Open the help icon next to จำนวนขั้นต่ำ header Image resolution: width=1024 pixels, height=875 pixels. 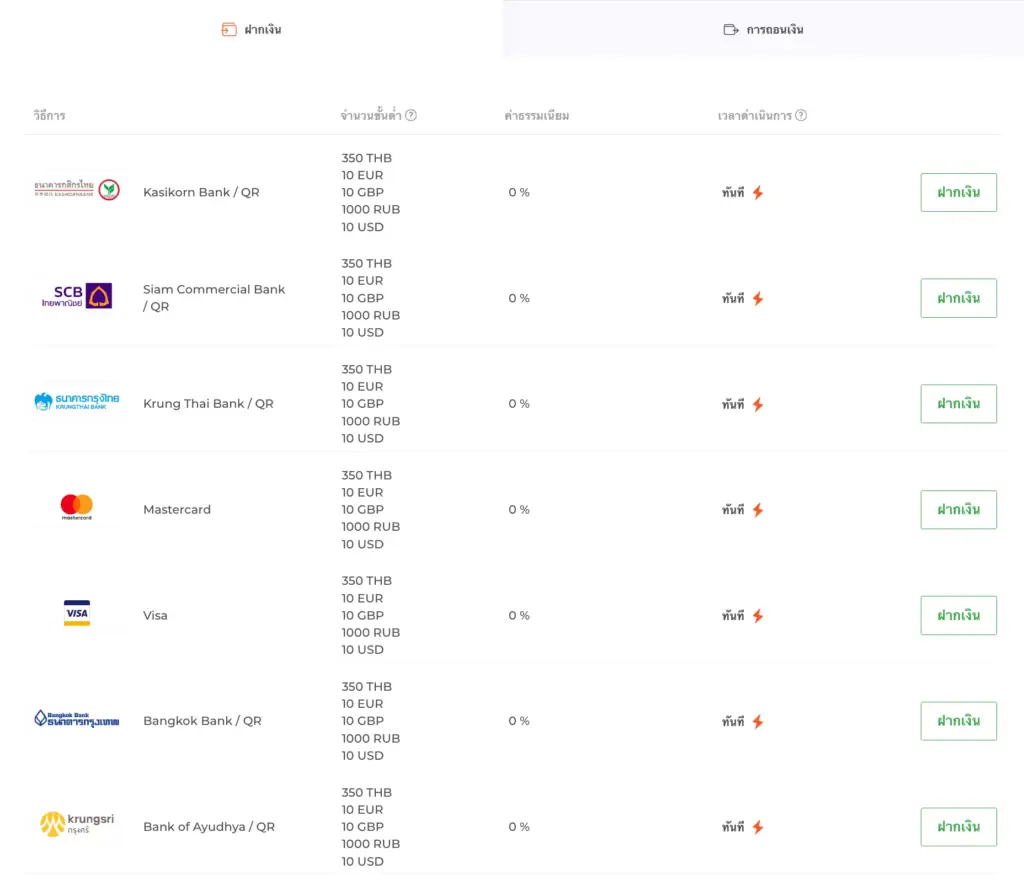pos(413,114)
